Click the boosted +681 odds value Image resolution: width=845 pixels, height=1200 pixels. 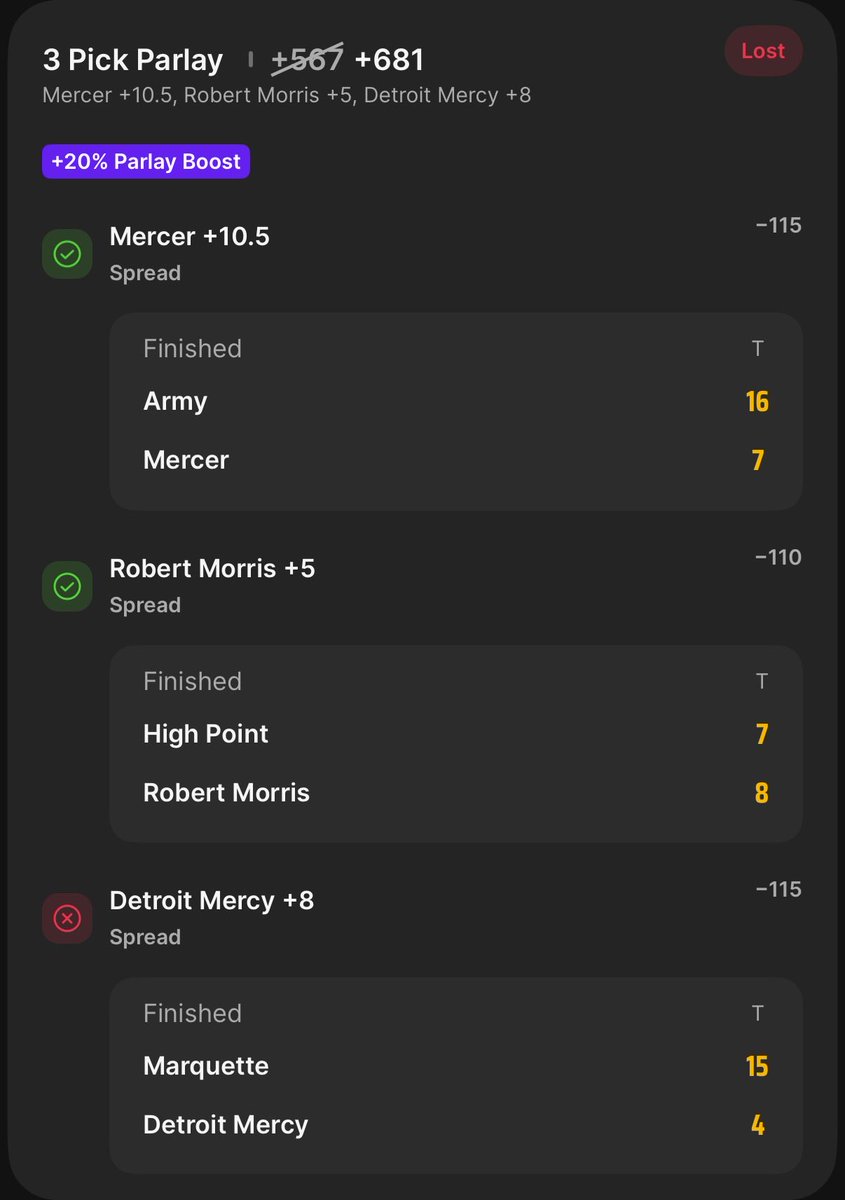(x=389, y=60)
